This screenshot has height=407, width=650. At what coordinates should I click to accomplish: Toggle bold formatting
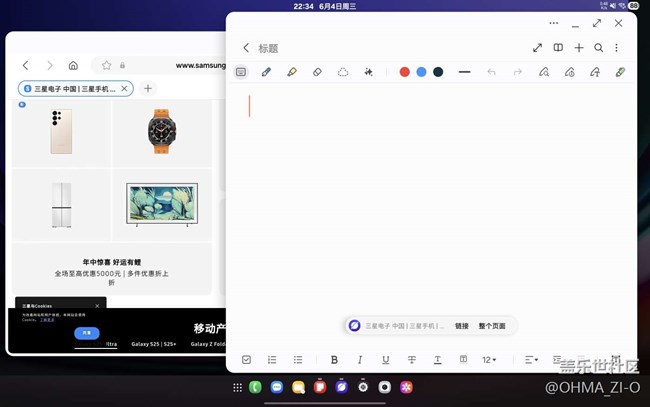point(334,360)
